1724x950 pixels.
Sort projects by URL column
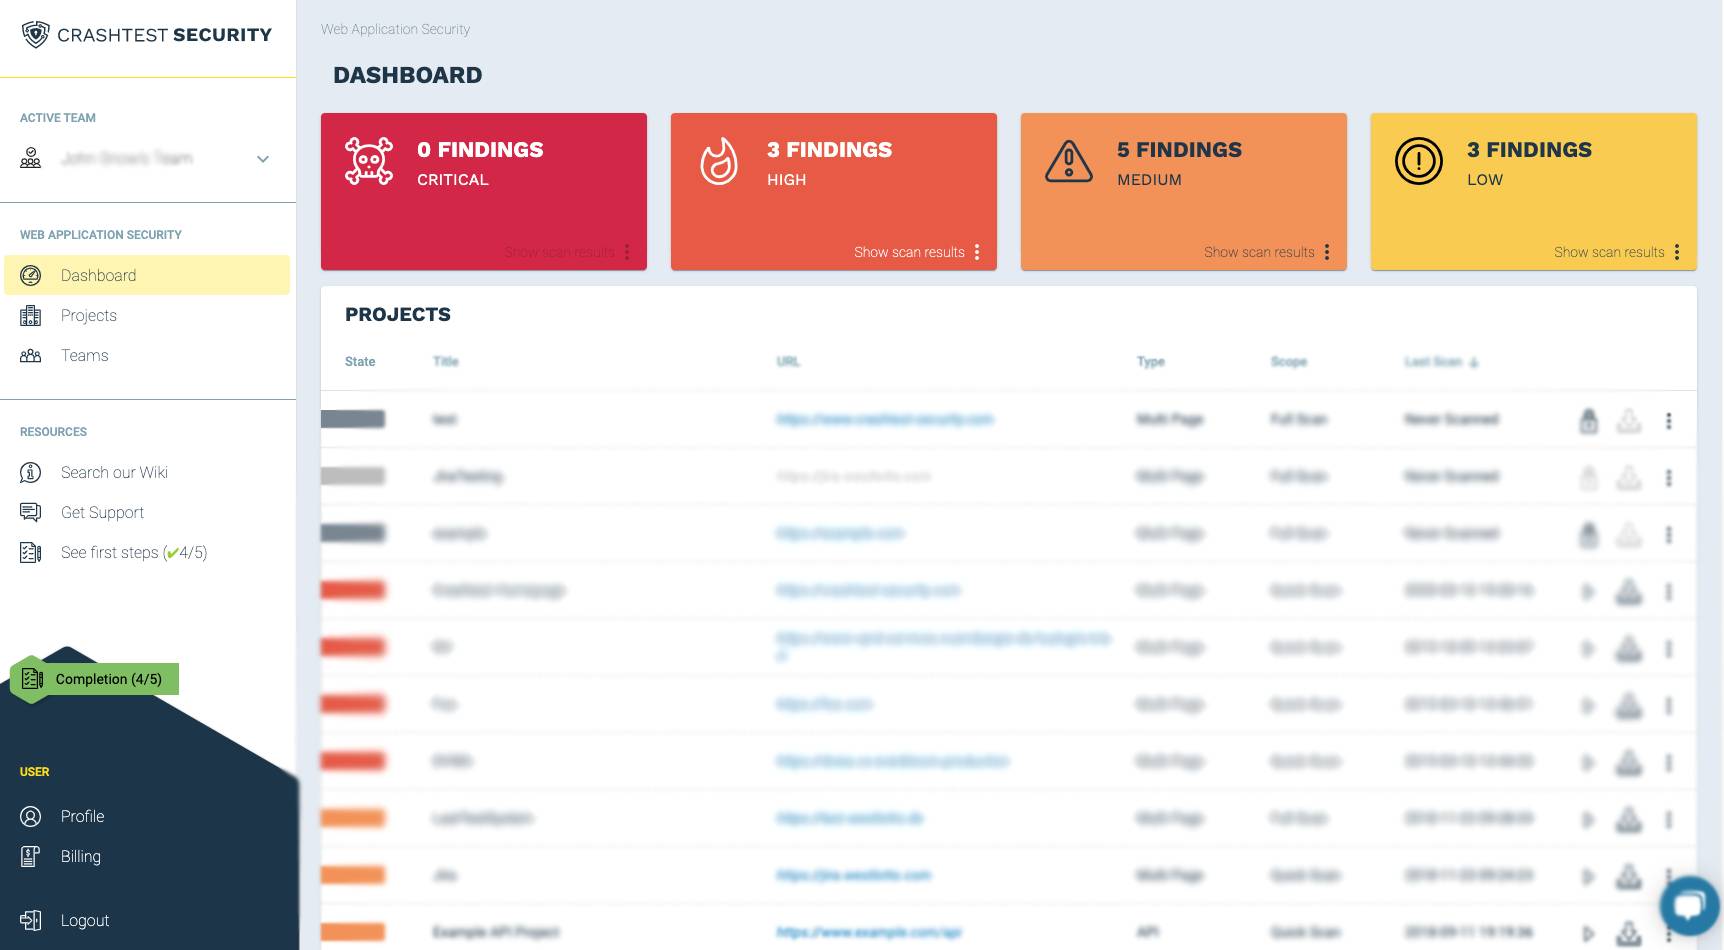[788, 362]
